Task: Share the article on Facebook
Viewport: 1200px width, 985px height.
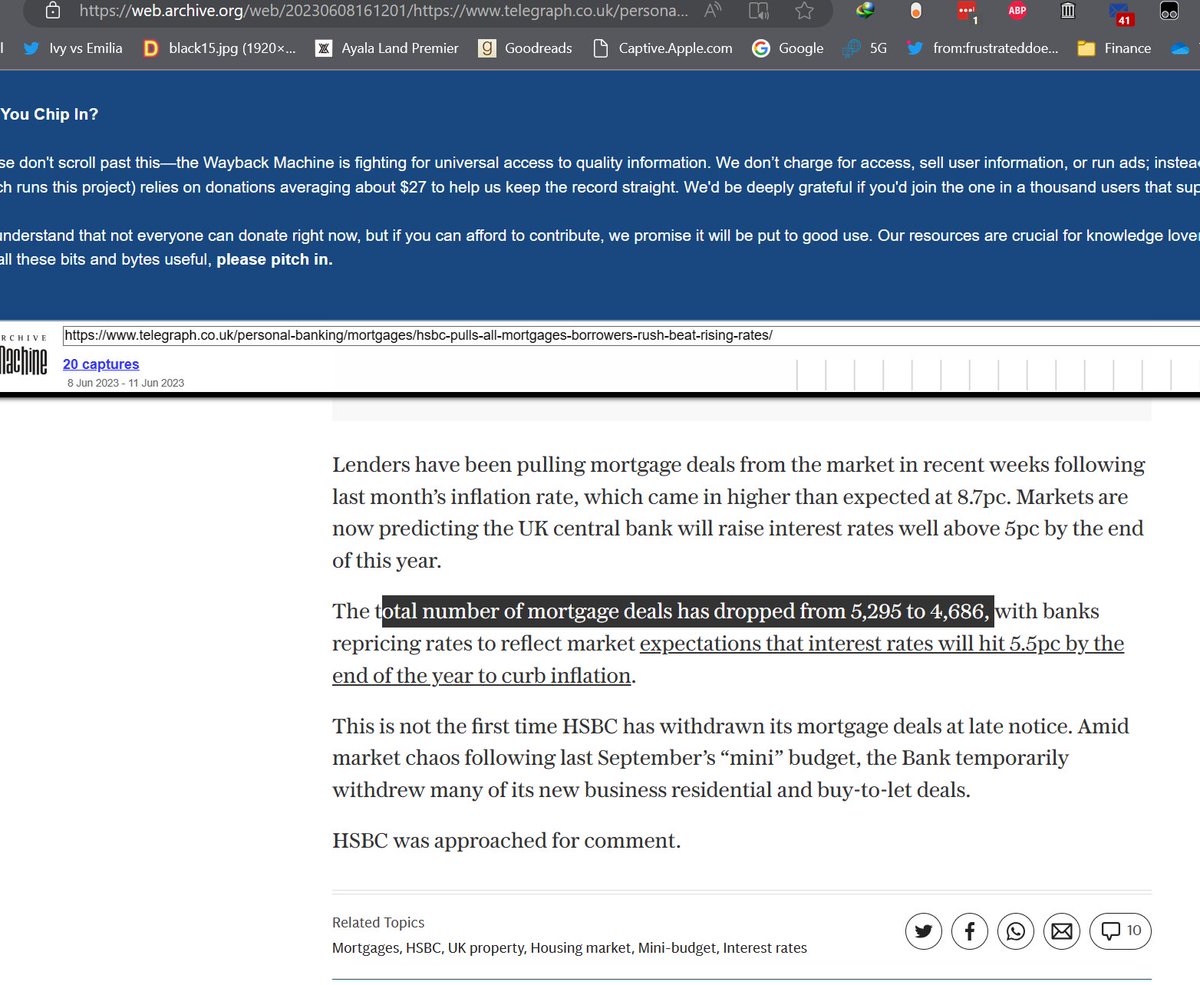Action: coord(969,931)
